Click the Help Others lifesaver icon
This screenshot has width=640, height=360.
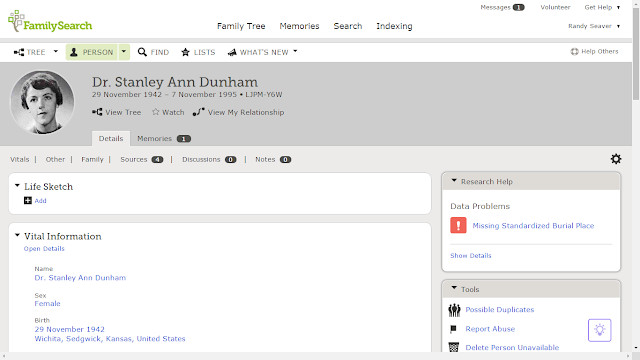pyautogui.click(x=574, y=51)
